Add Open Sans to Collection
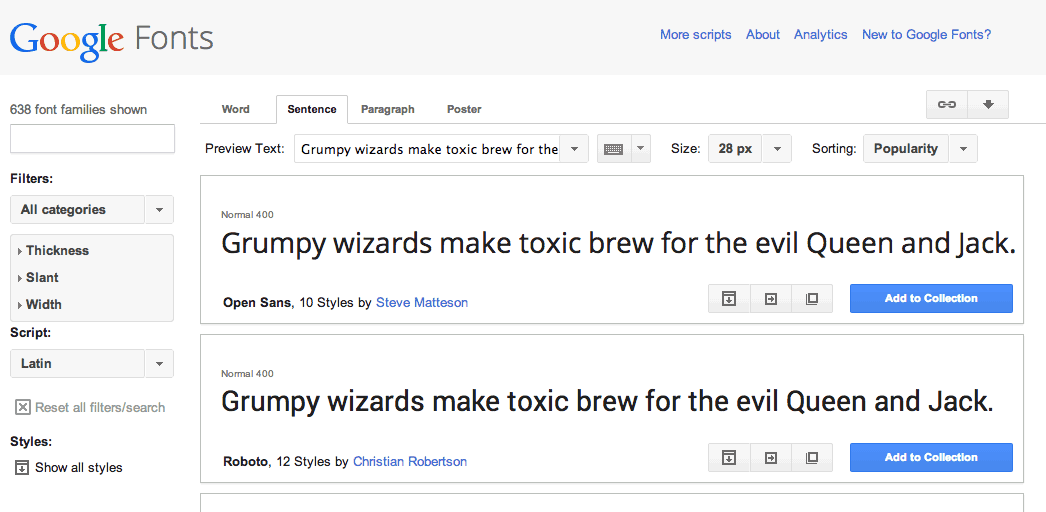Viewport: 1046px width, 512px height. tap(931, 299)
